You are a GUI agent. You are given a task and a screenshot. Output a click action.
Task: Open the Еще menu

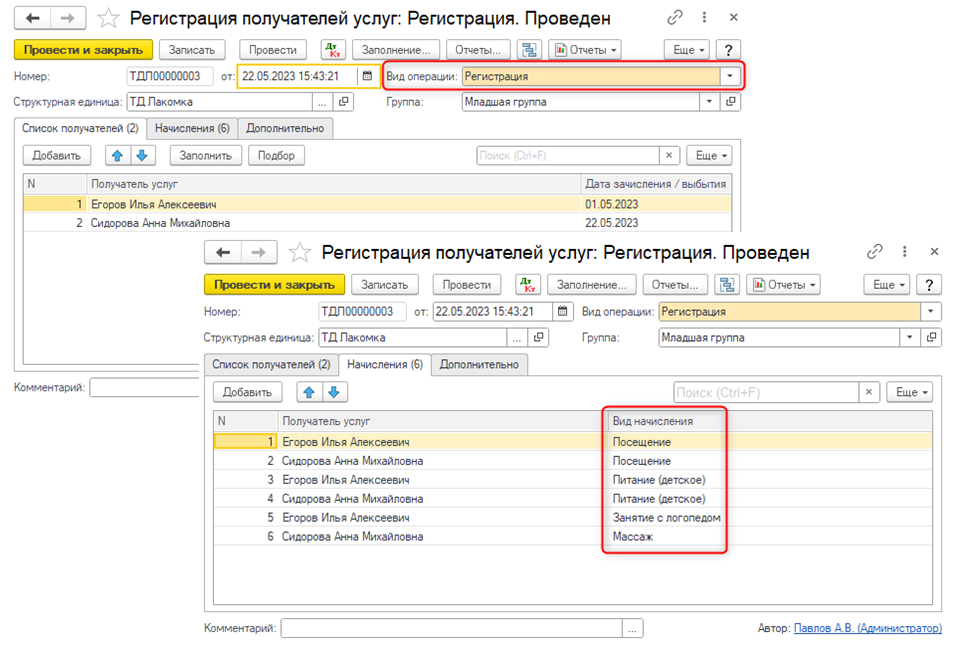click(x=888, y=285)
